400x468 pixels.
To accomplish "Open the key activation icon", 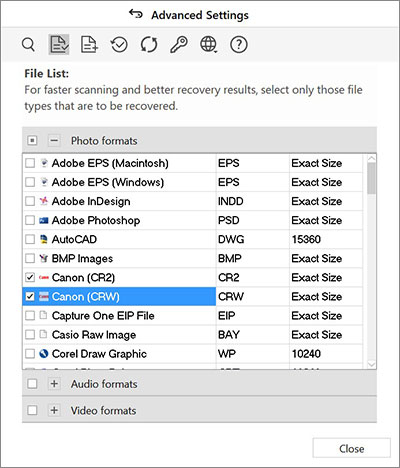I will click(x=179, y=44).
